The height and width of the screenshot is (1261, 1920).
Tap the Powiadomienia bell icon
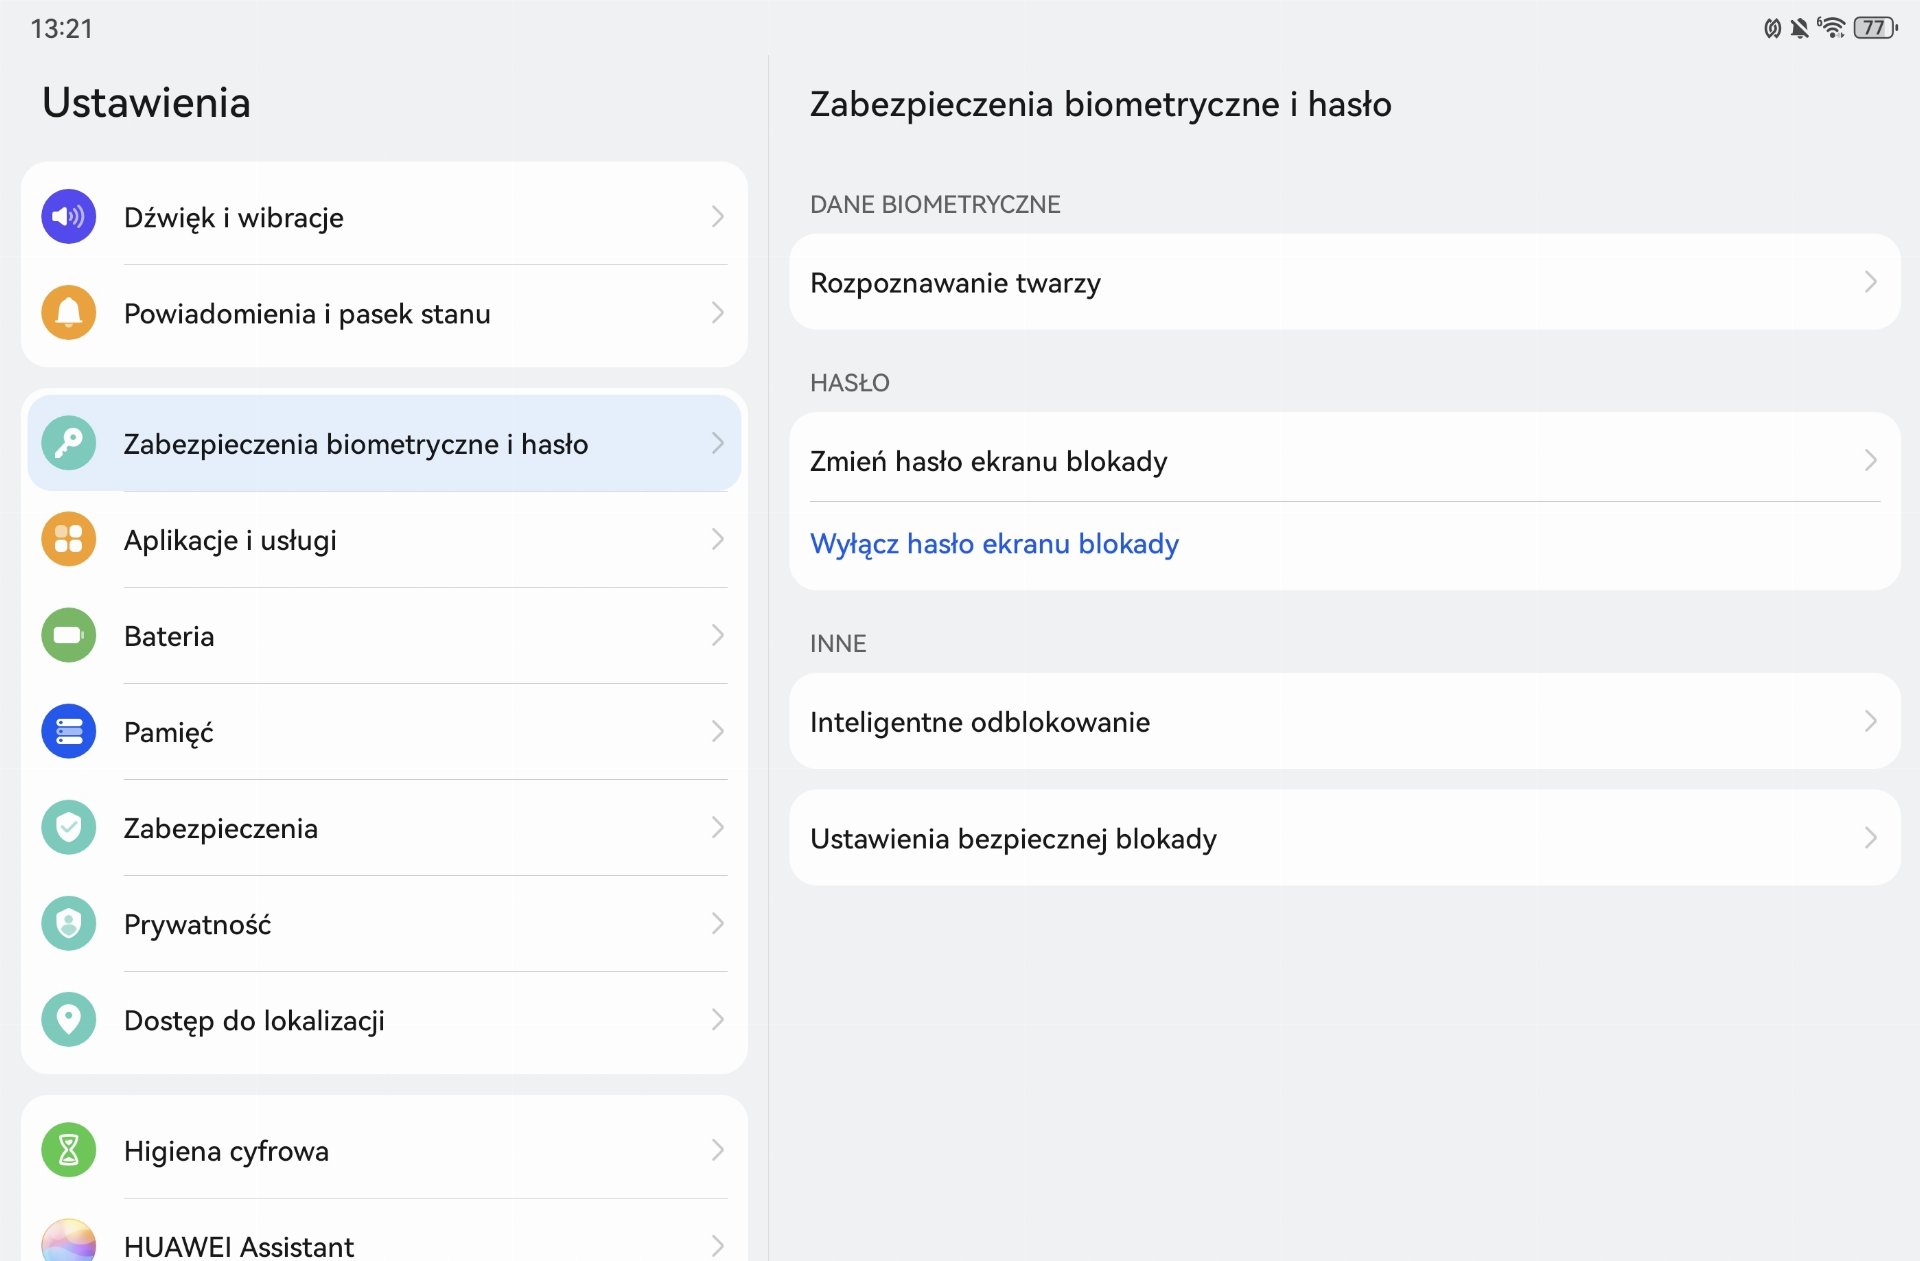(x=68, y=313)
